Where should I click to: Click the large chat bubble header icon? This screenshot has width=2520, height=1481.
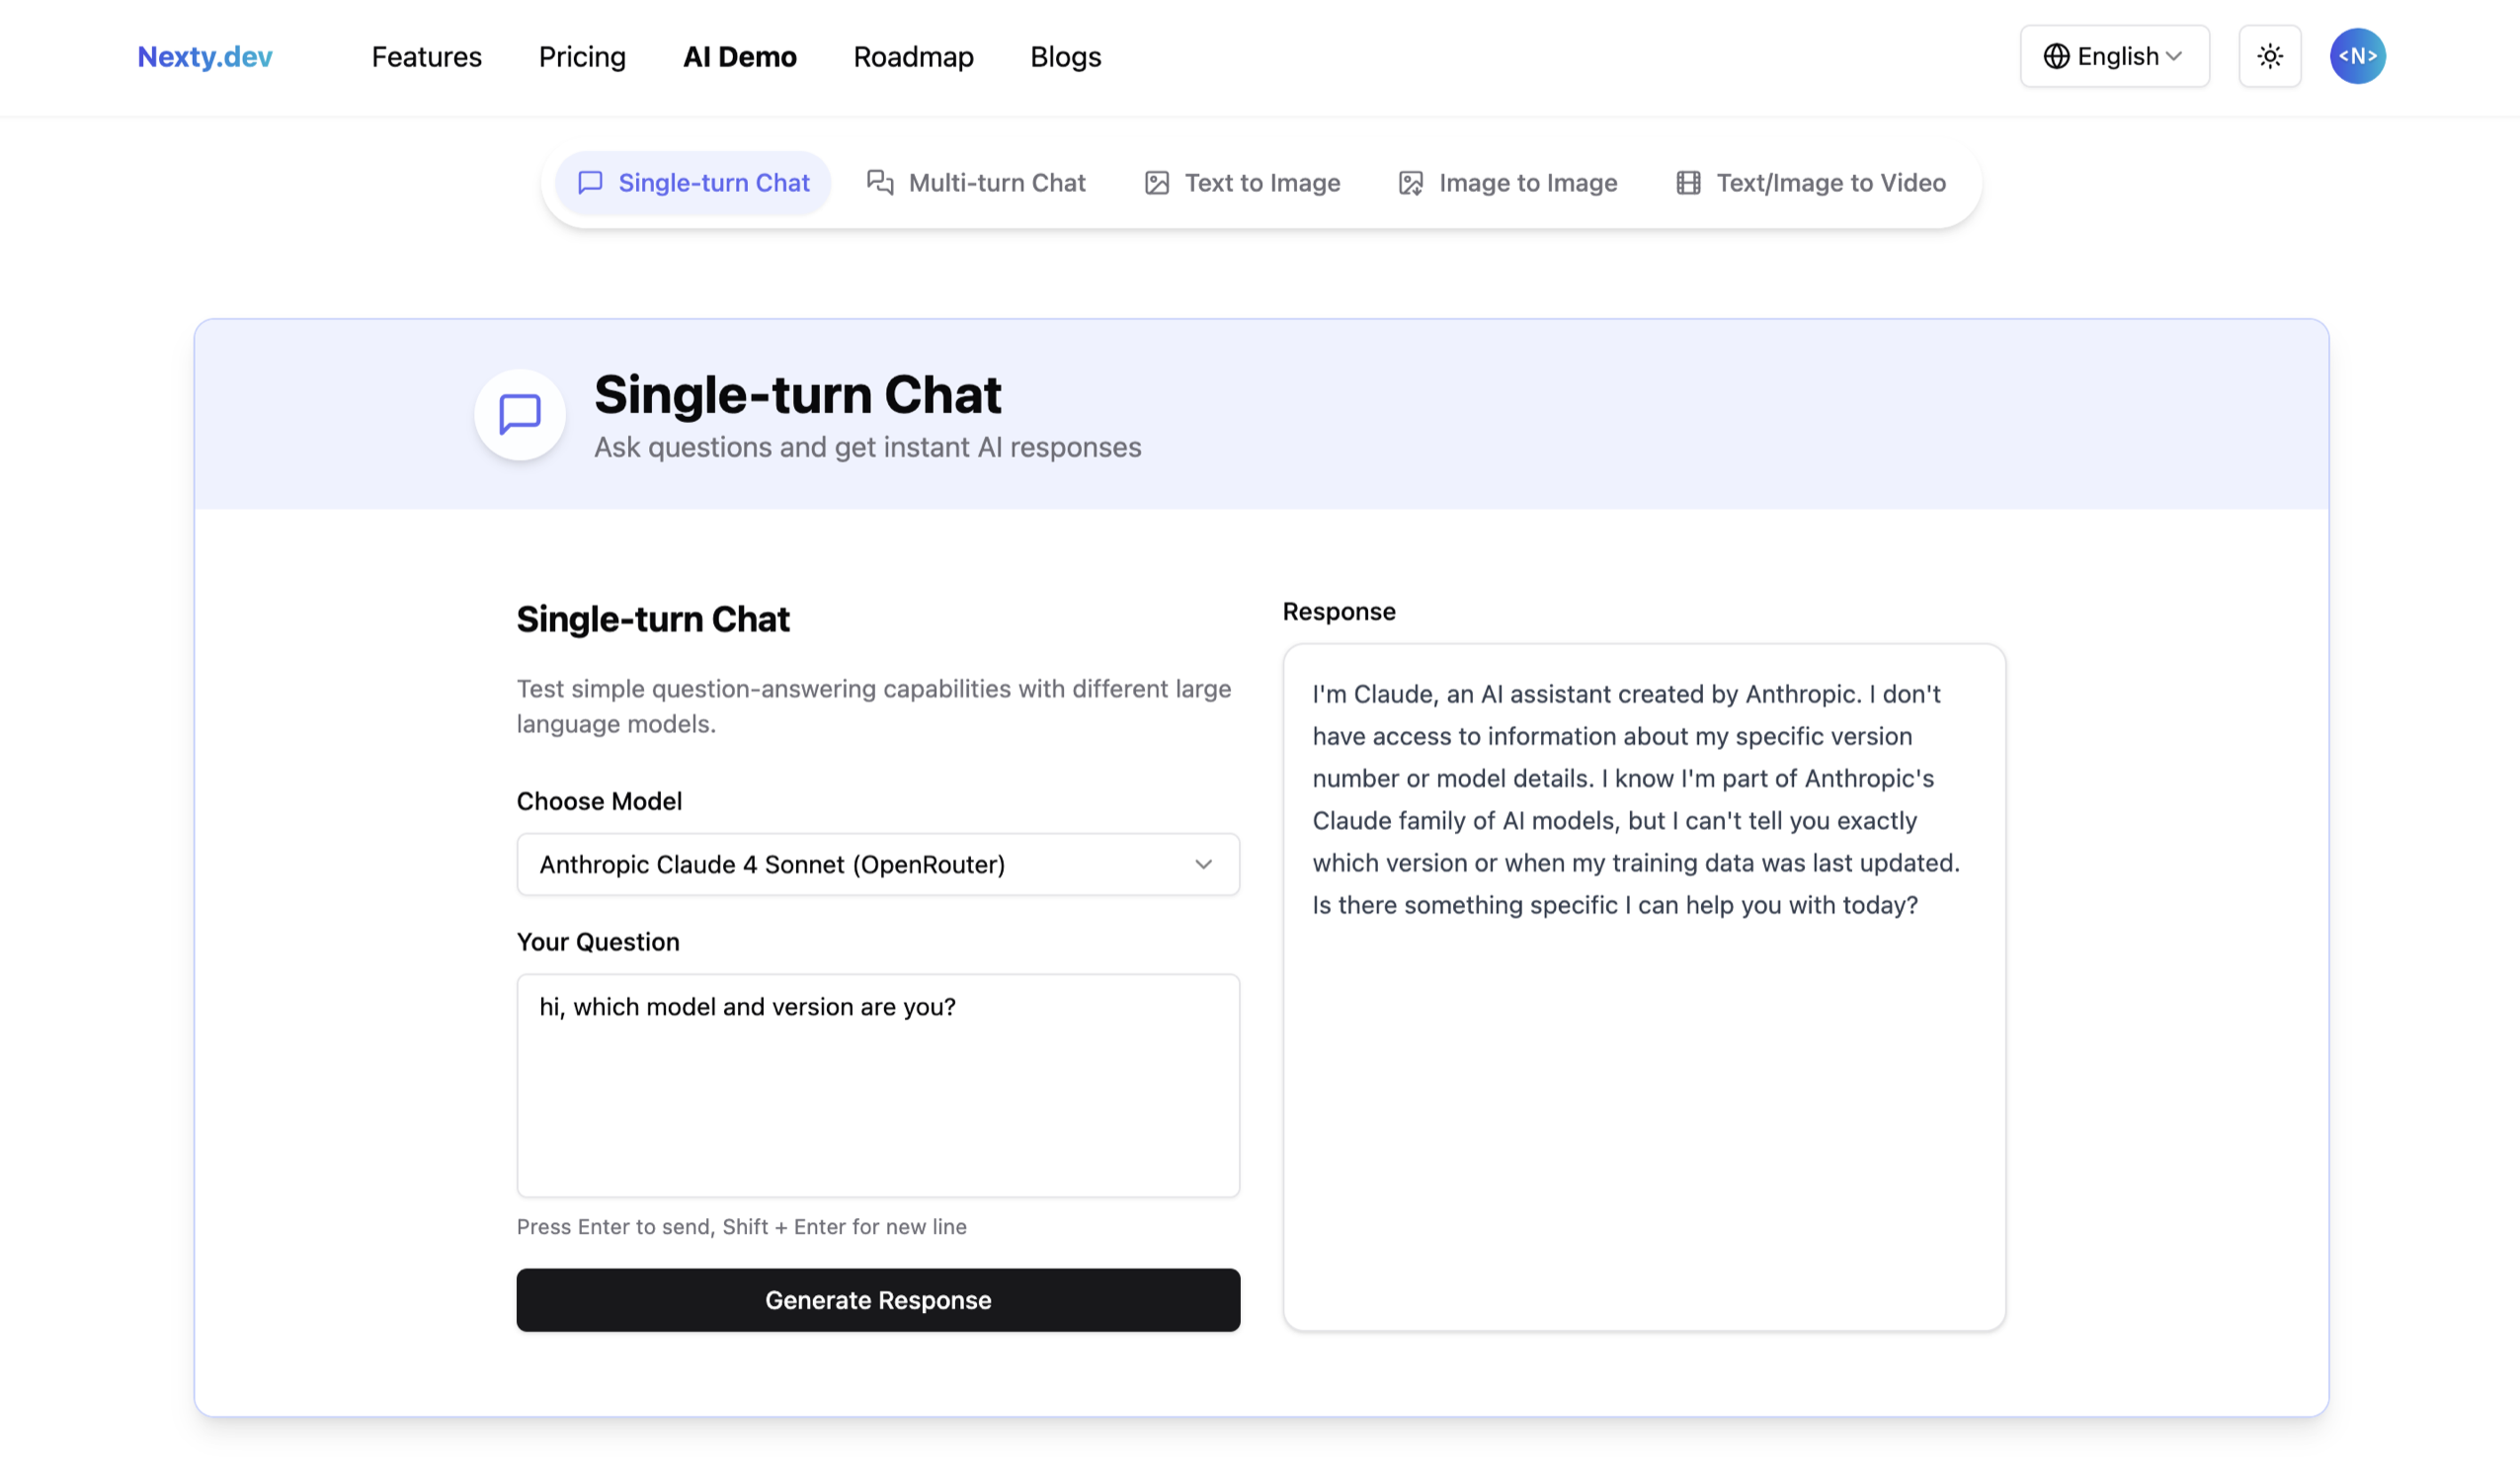click(x=520, y=414)
